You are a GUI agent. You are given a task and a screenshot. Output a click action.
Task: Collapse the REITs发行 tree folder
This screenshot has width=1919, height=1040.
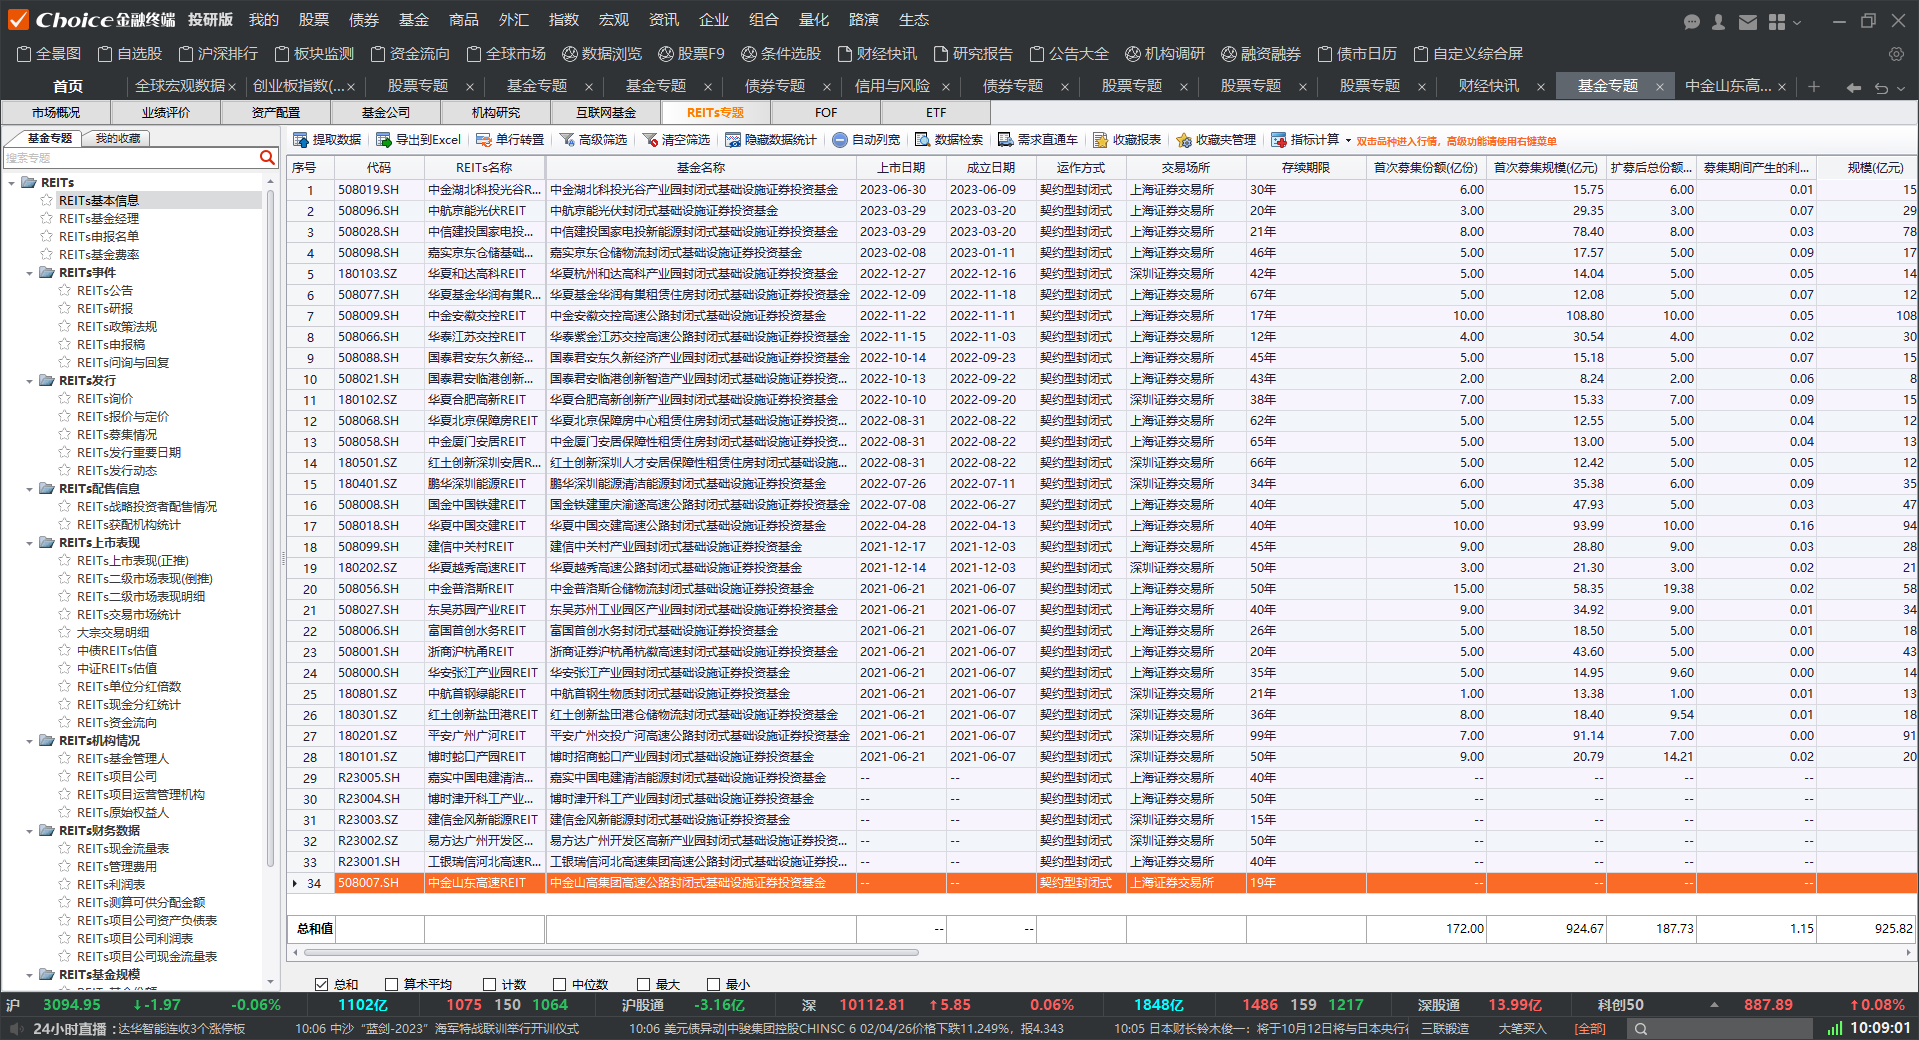[30, 381]
